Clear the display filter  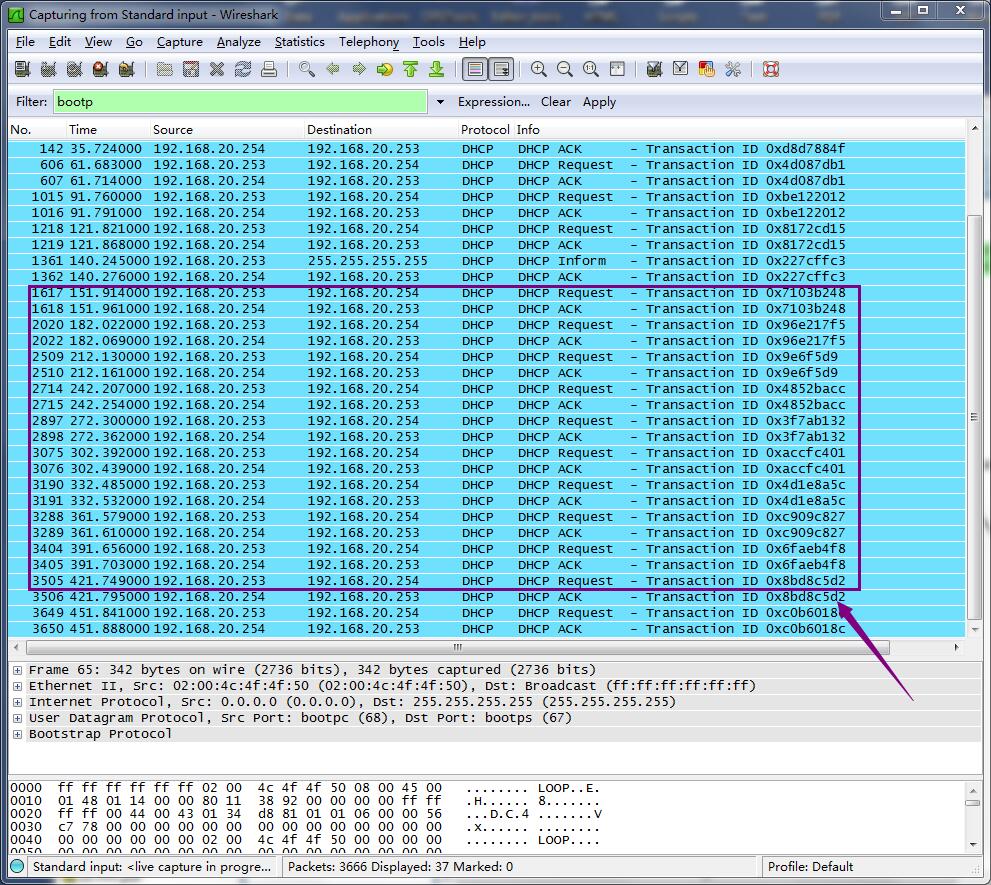(x=556, y=102)
